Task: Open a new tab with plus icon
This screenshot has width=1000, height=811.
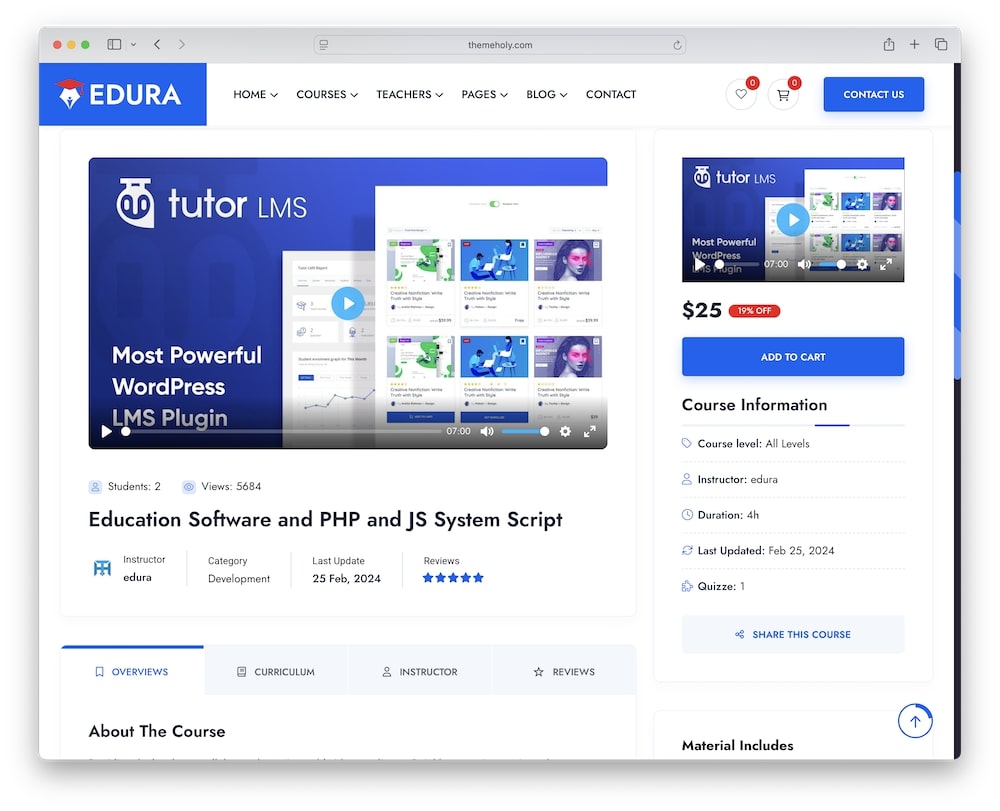Action: (x=915, y=44)
